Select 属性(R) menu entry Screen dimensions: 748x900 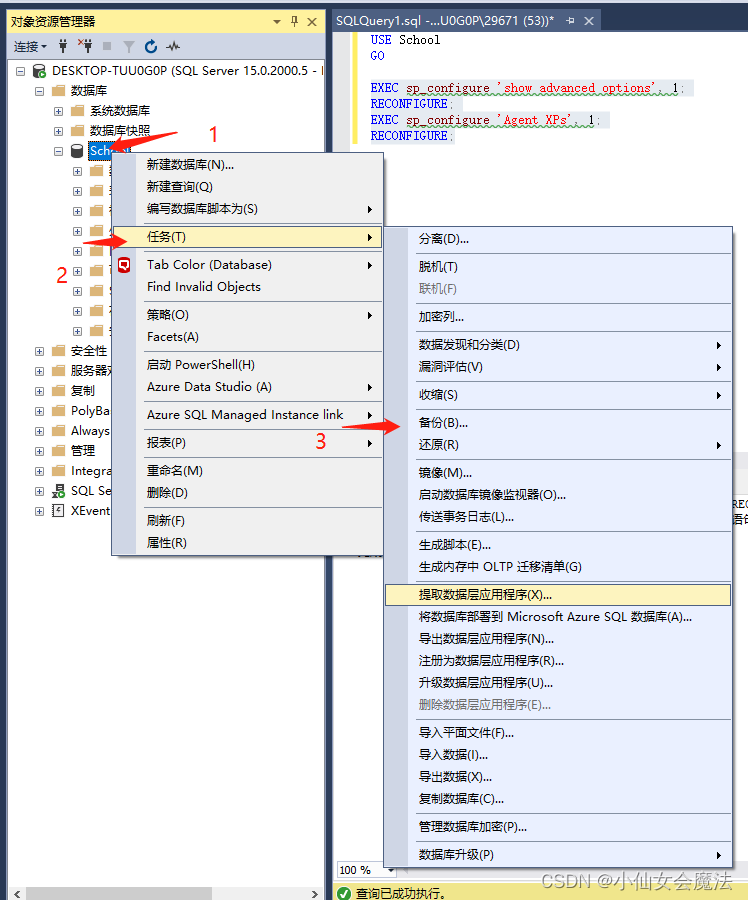pos(248,542)
